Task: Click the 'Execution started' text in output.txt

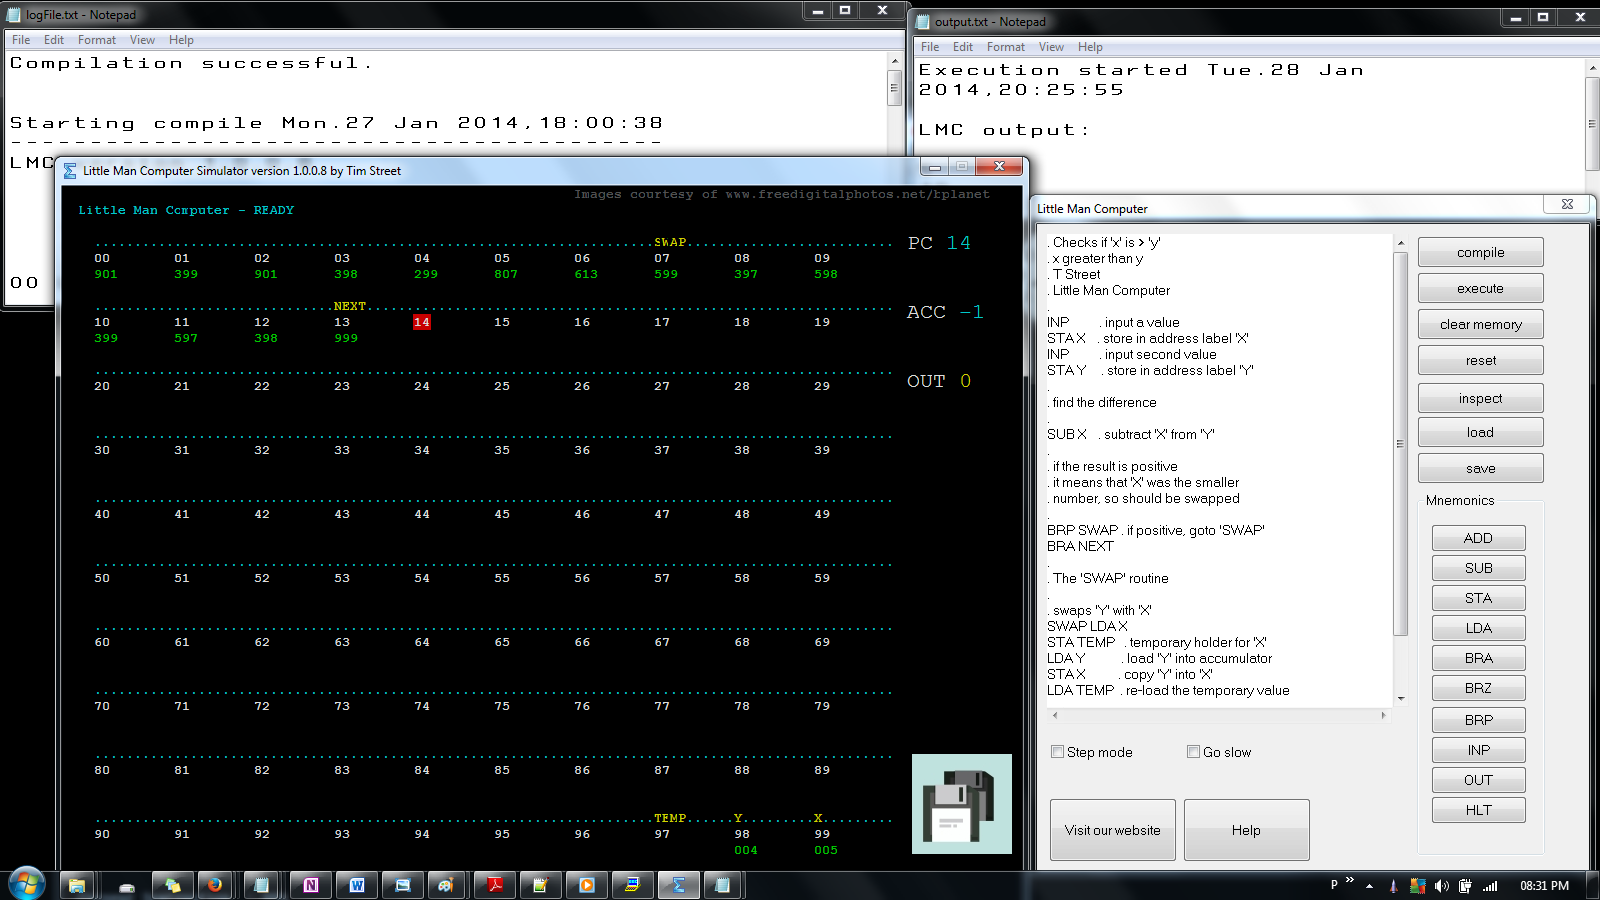Action: [x=1054, y=70]
